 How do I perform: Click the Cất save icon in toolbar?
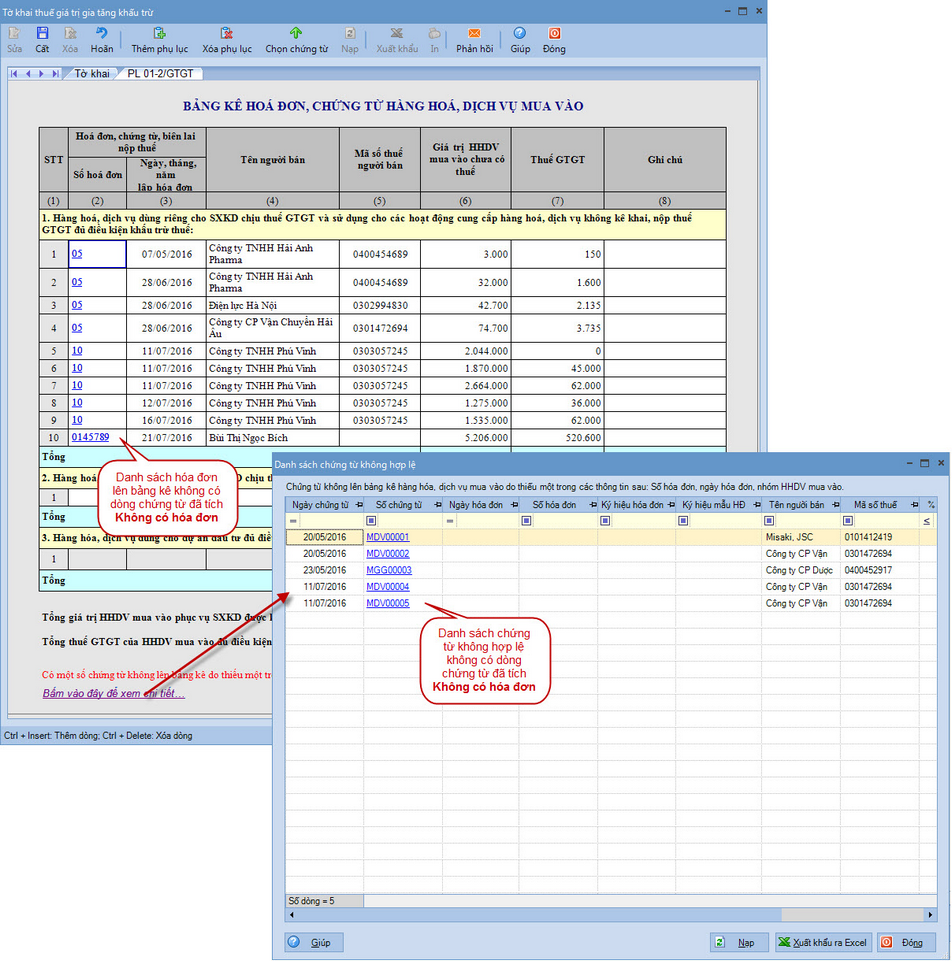(42, 33)
